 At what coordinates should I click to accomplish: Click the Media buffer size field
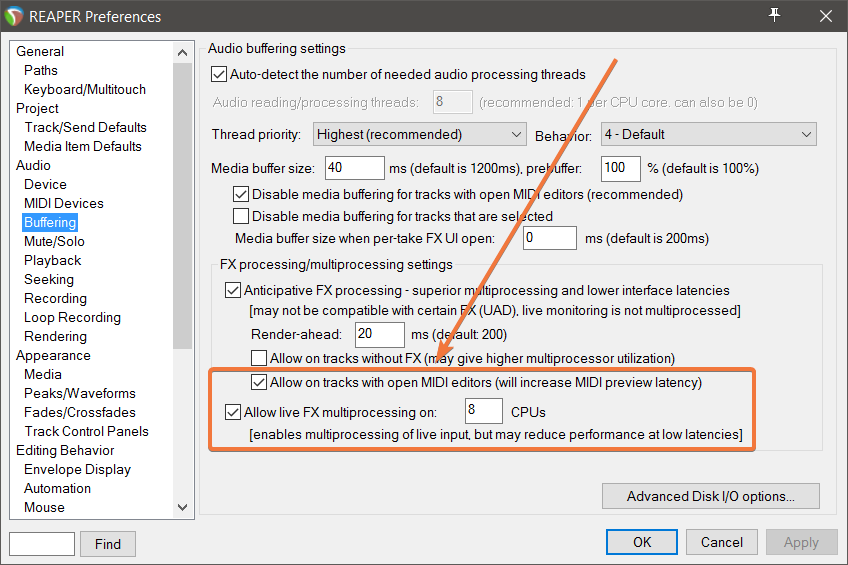355,168
